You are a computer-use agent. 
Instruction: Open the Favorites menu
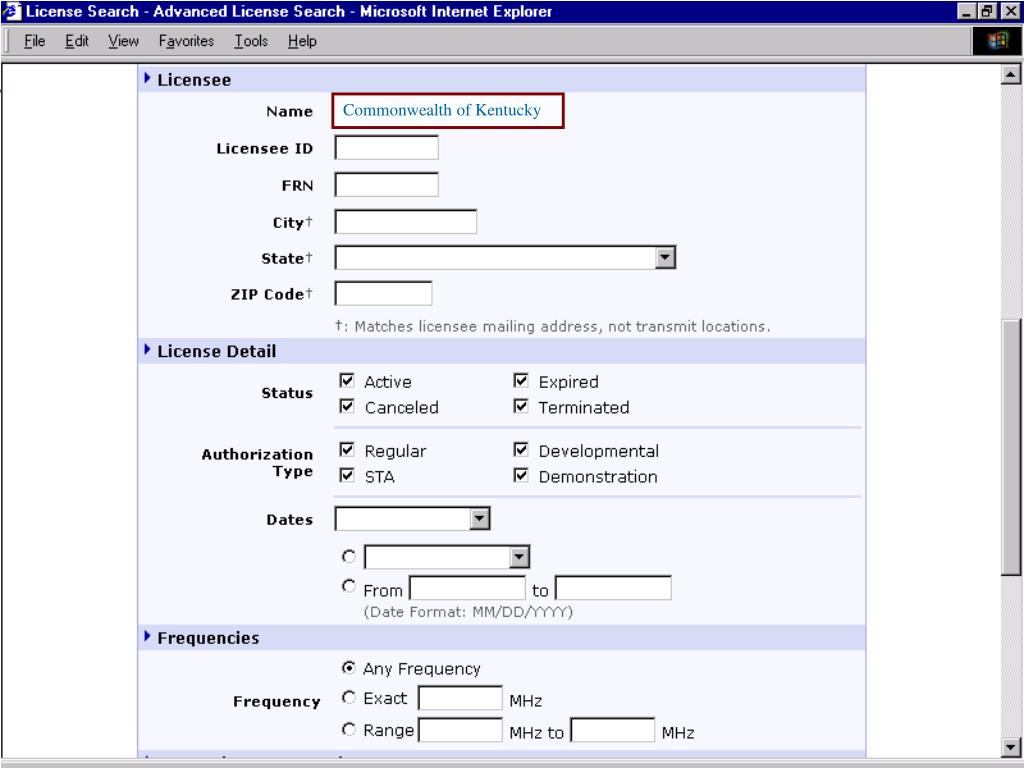(x=186, y=41)
